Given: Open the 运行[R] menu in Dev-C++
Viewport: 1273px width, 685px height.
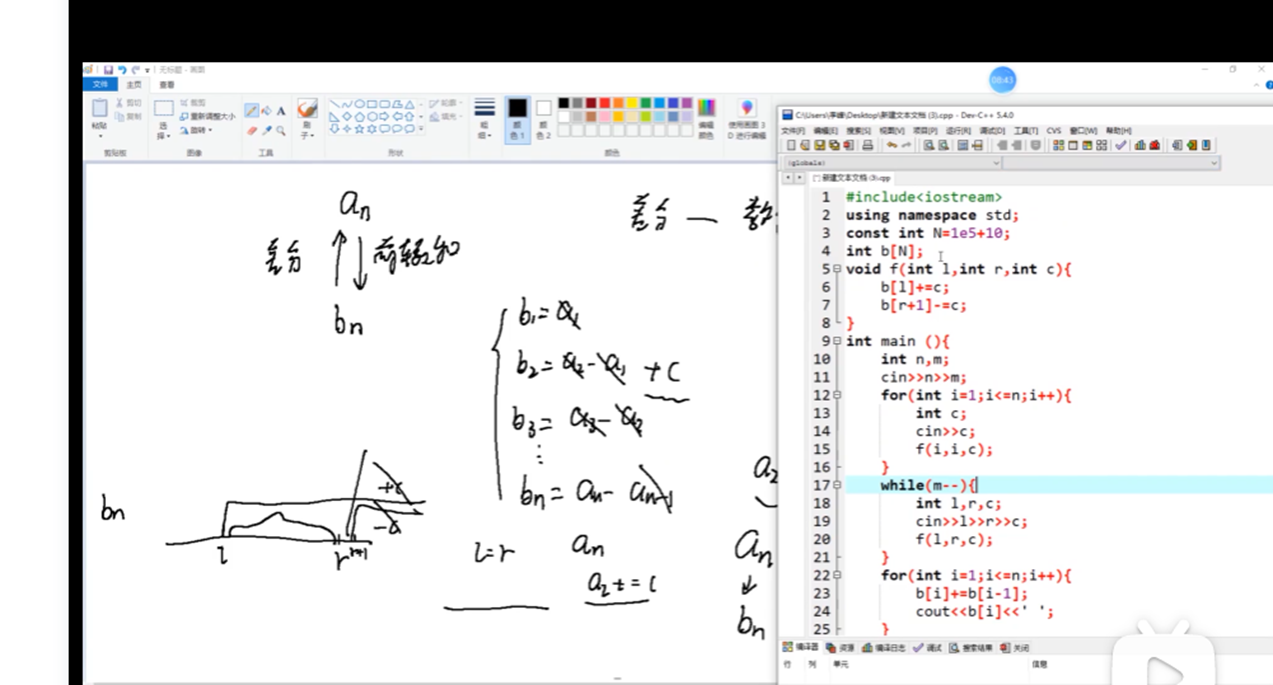Looking at the screenshot, I should (x=958, y=131).
